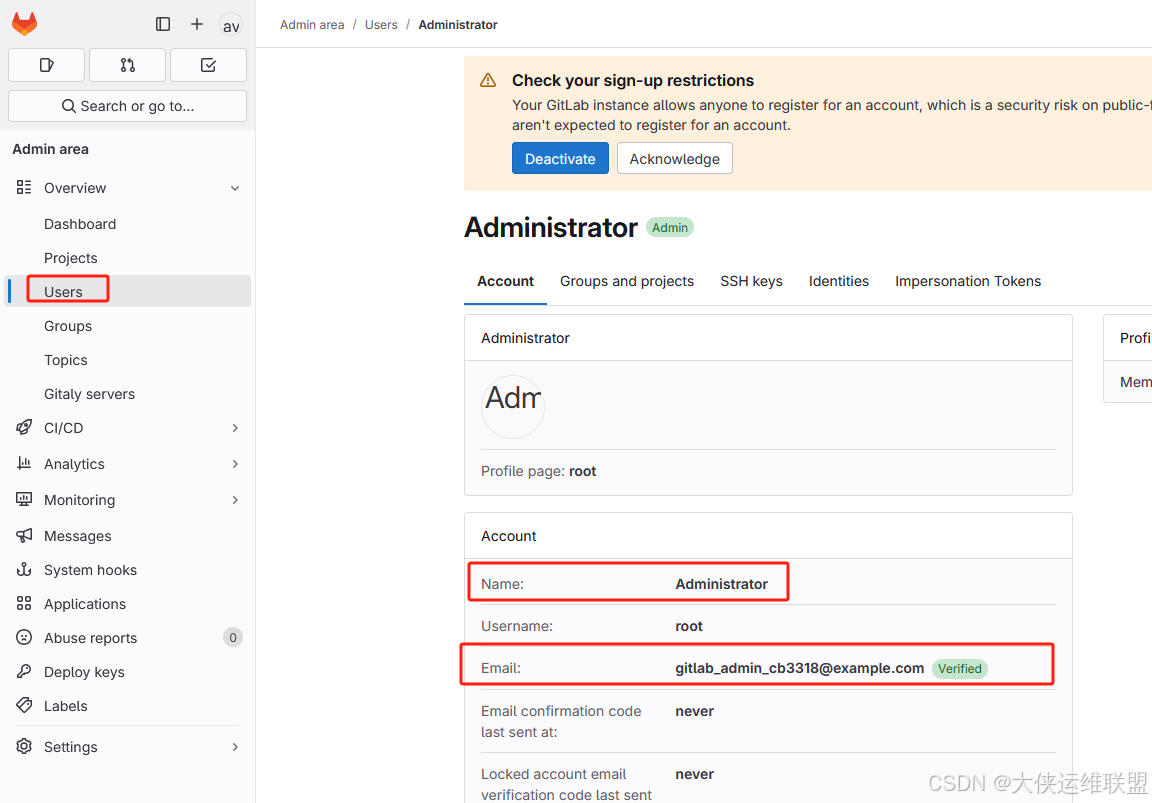This screenshot has height=803, width=1152.
Task: Click the Applications grid icon
Action: click(24, 603)
